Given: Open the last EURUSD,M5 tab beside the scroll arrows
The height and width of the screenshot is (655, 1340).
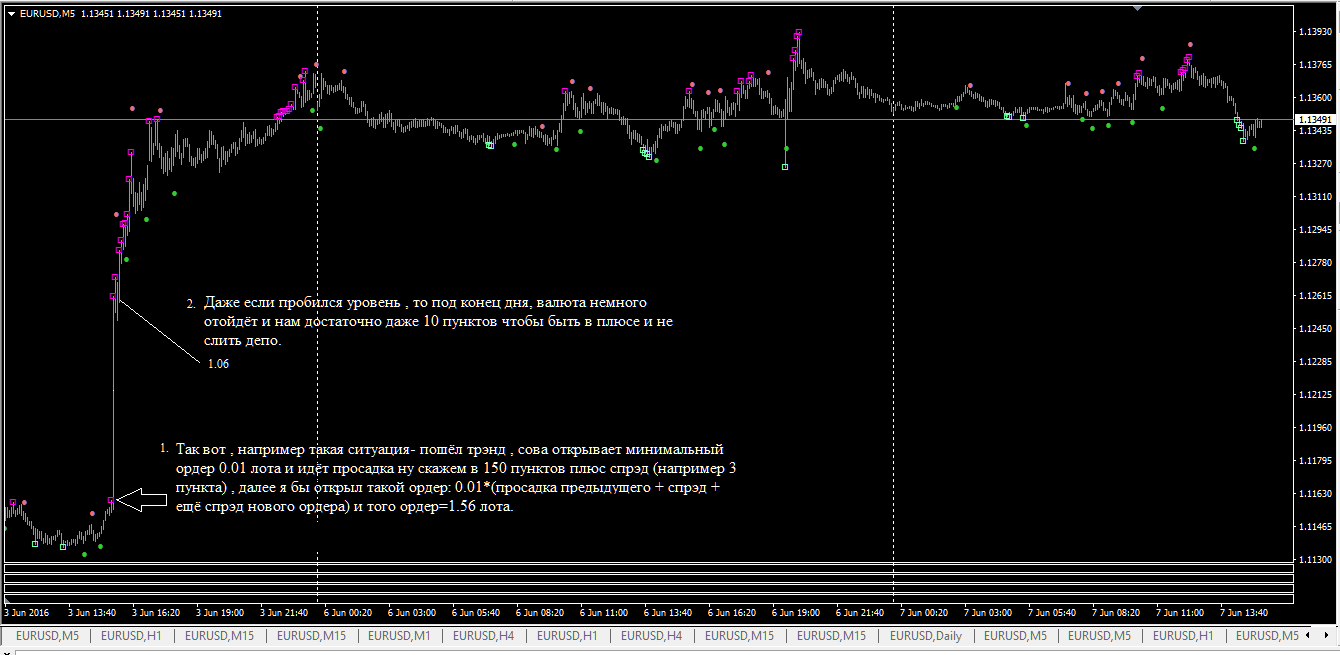Looking at the screenshot, I should pos(1268,636).
